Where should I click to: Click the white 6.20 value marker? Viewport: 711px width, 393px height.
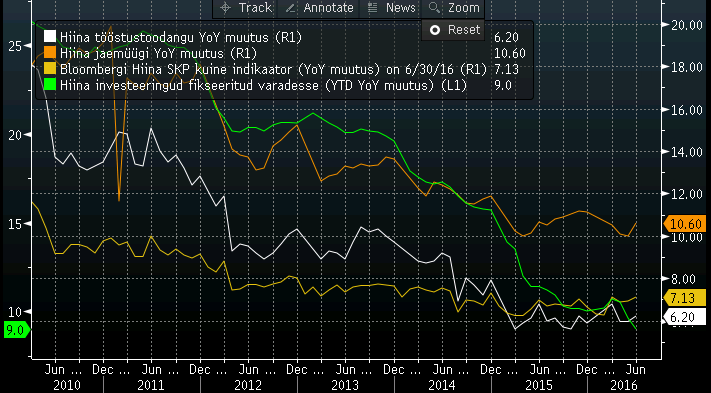coord(685,317)
